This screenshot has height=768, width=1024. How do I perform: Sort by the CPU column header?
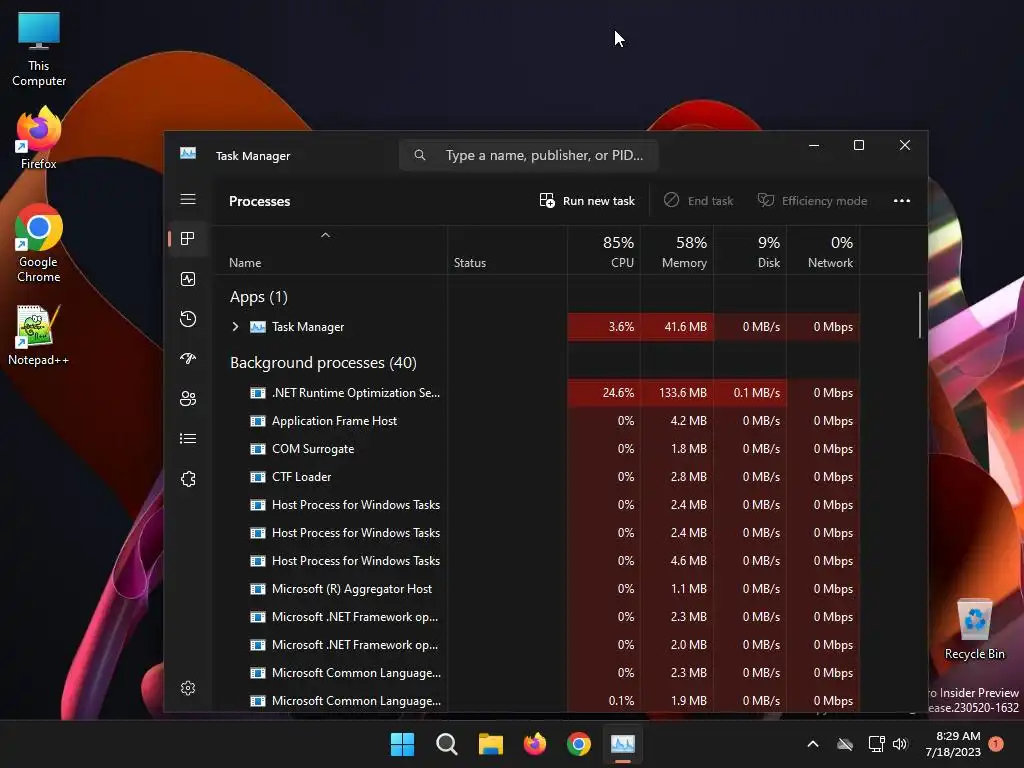pos(605,252)
